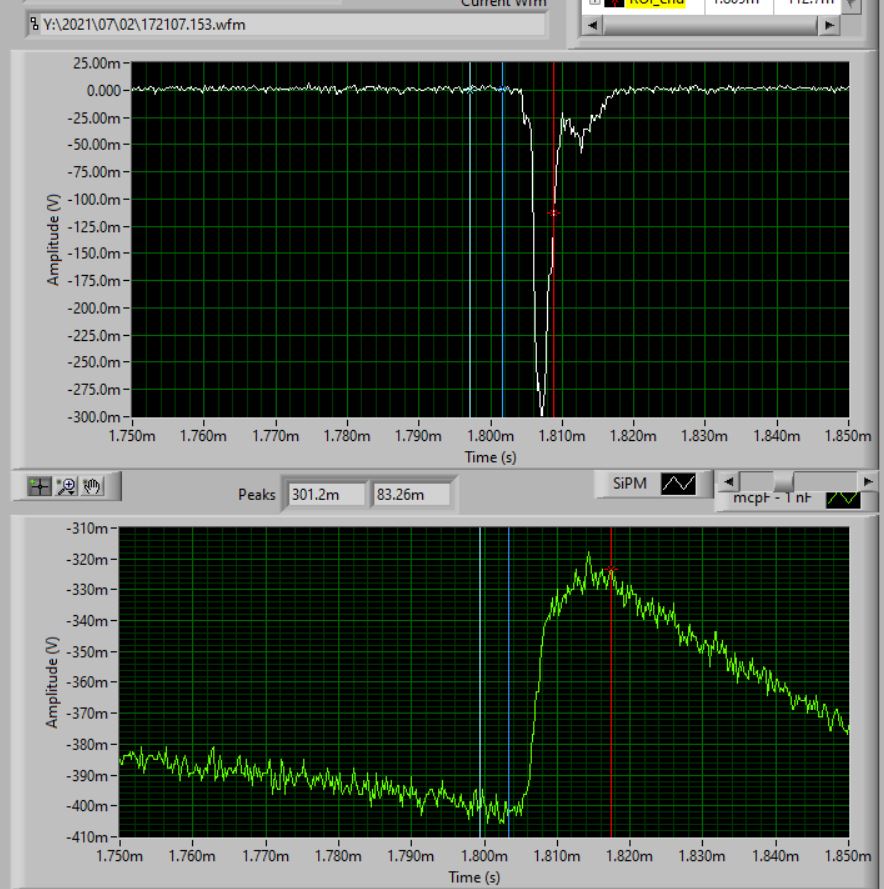Click the first Peaks value field 301.2m
Viewport: 884px width, 889px height.
(x=325, y=494)
